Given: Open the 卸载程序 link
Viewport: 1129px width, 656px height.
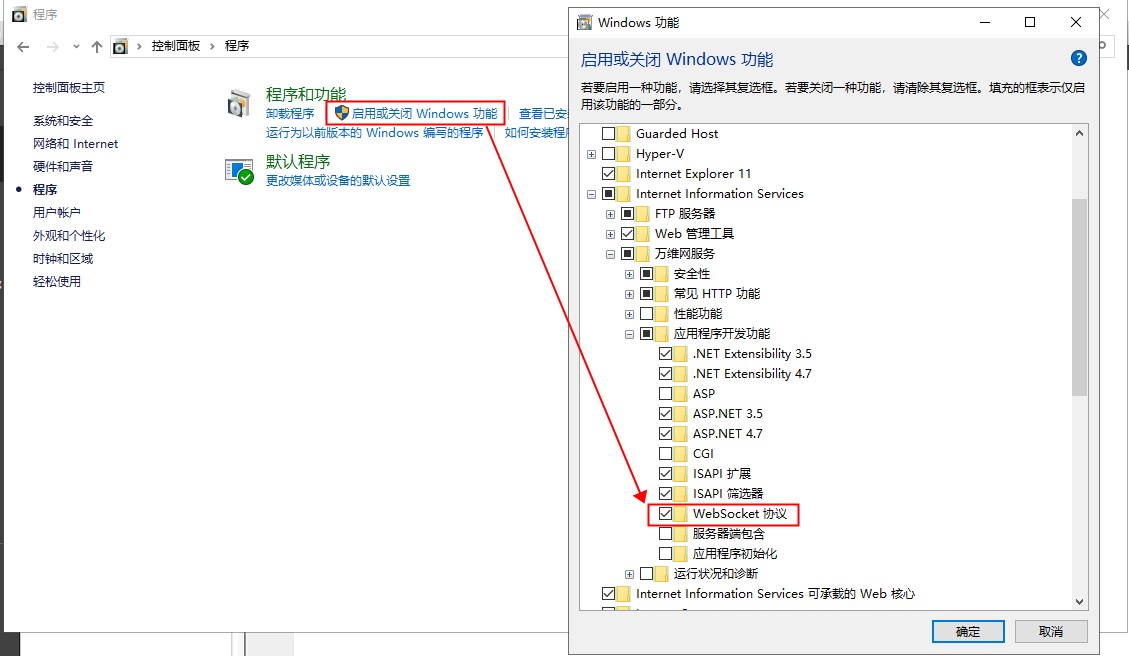Looking at the screenshot, I should coord(290,114).
